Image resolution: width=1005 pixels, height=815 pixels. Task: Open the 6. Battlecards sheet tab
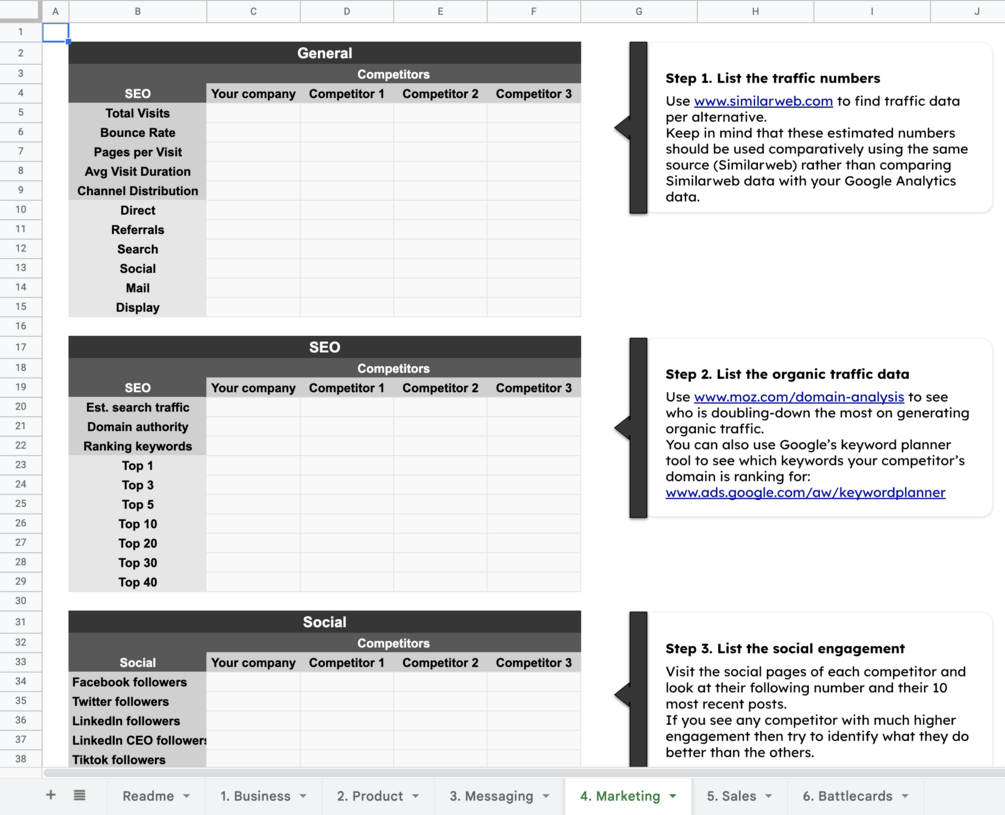pyautogui.click(x=847, y=796)
